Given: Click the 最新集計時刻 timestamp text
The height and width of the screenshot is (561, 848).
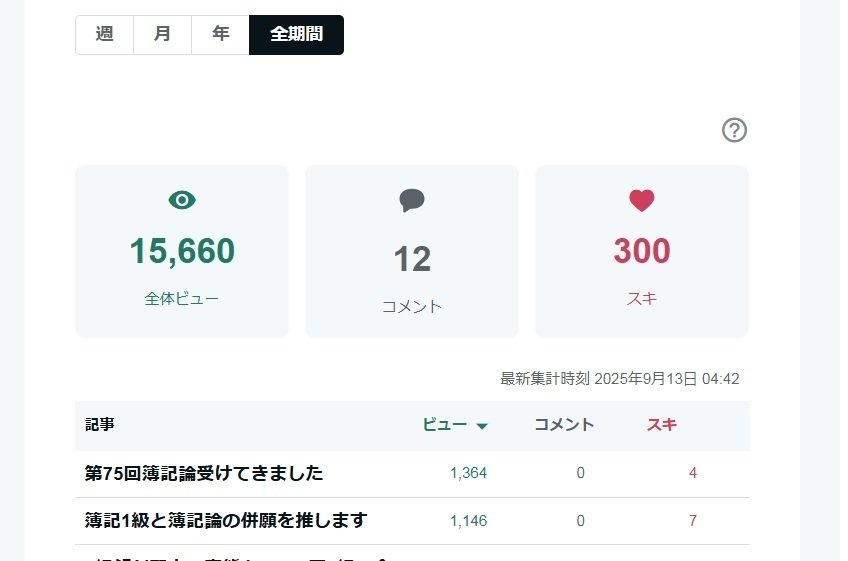Looking at the screenshot, I should (619, 379).
